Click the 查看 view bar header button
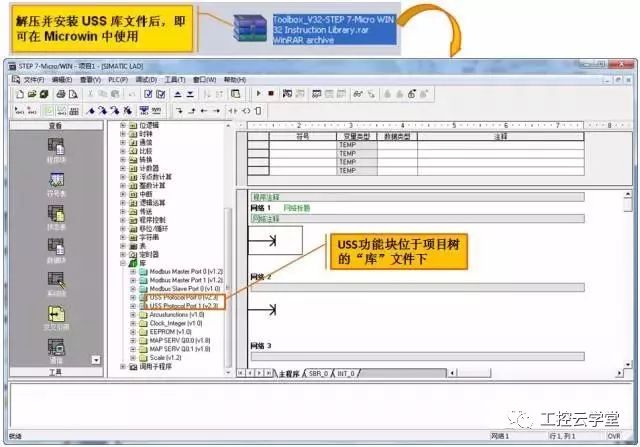Image resolution: width=640 pixels, height=447 pixels. [56, 125]
